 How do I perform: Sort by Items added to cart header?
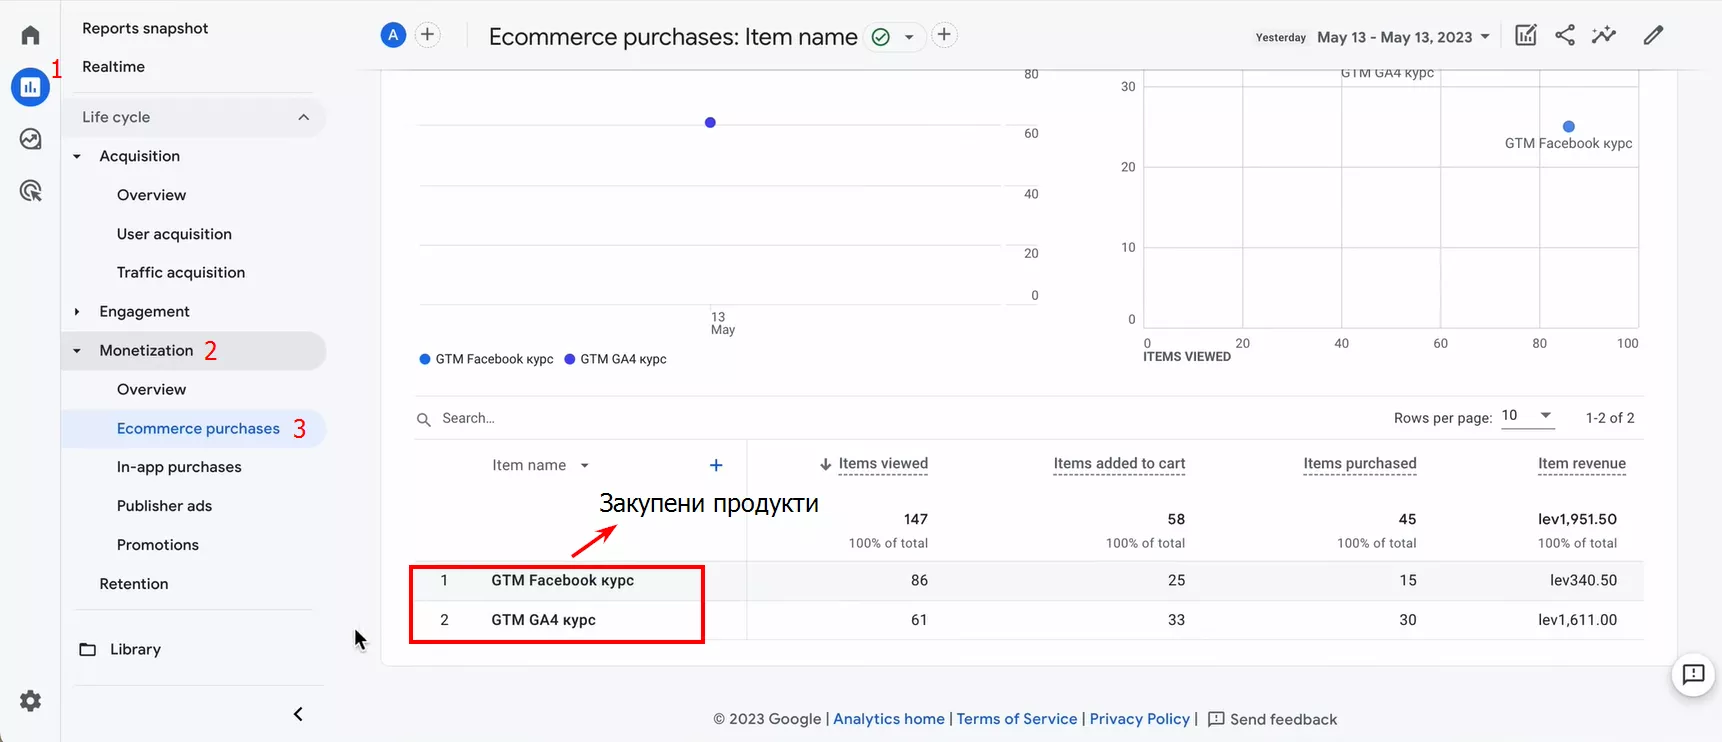click(1119, 464)
